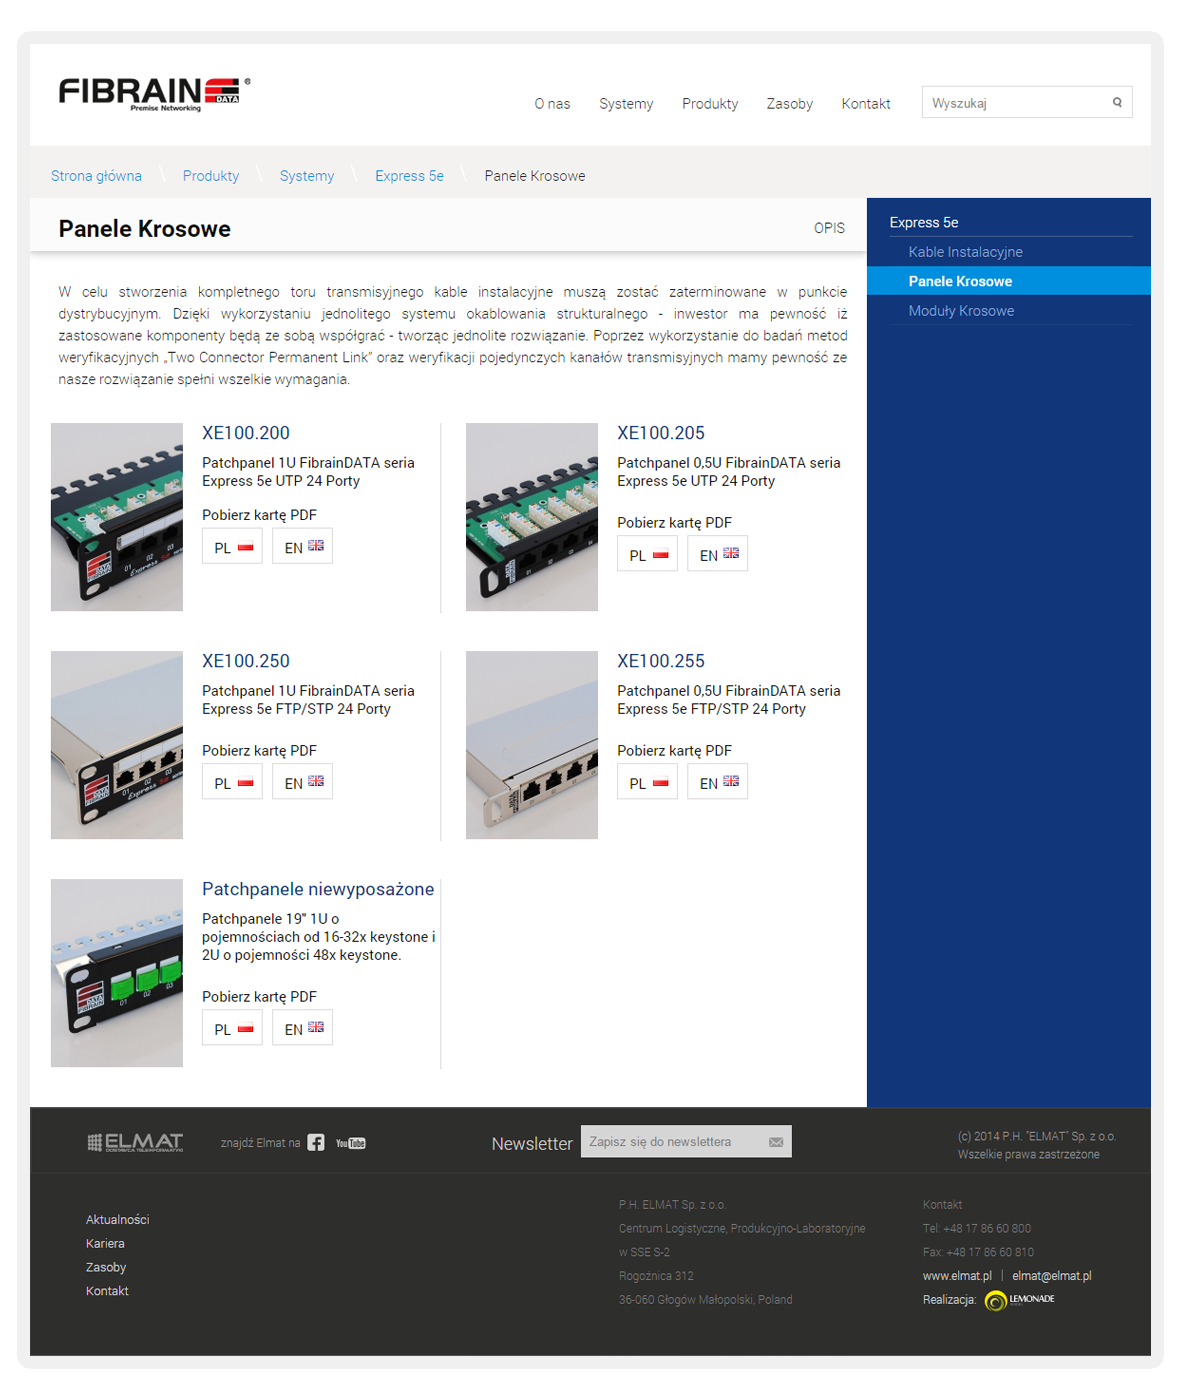Open Zasoby in the footer
Screen dimensions: 1181x1386
(x=106, y=1268)
